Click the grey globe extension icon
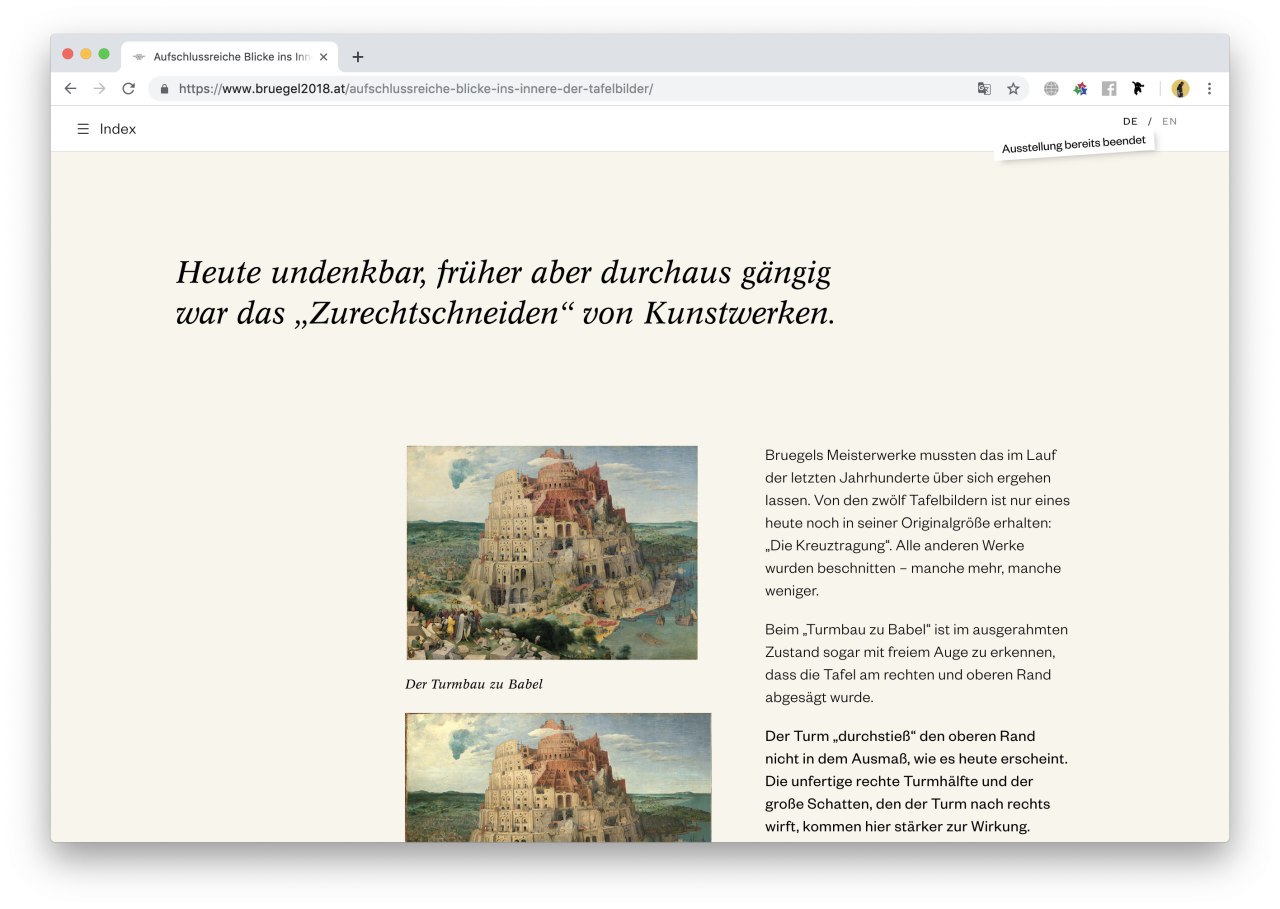Screen dimensions: 1280x909 click(x=1051, y=88)
